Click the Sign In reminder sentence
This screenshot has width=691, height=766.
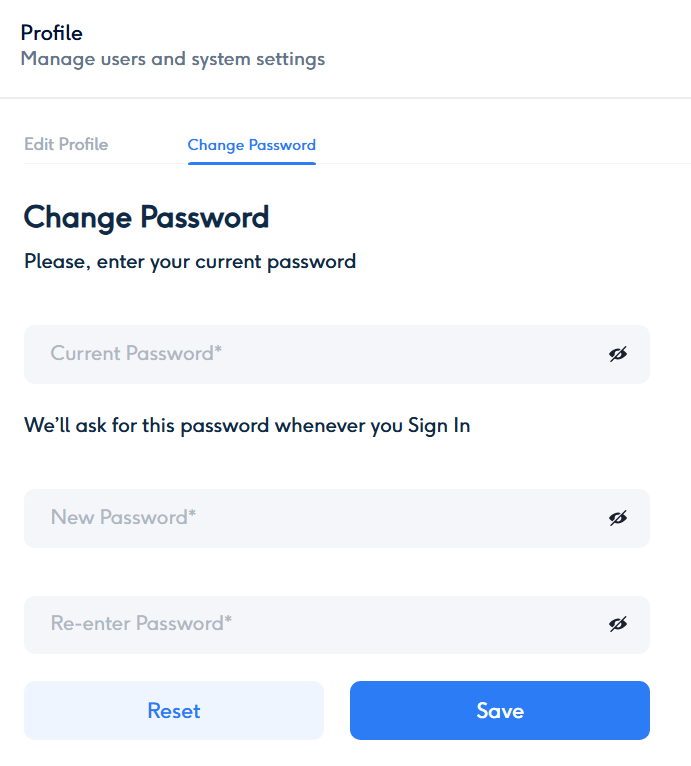247,425
